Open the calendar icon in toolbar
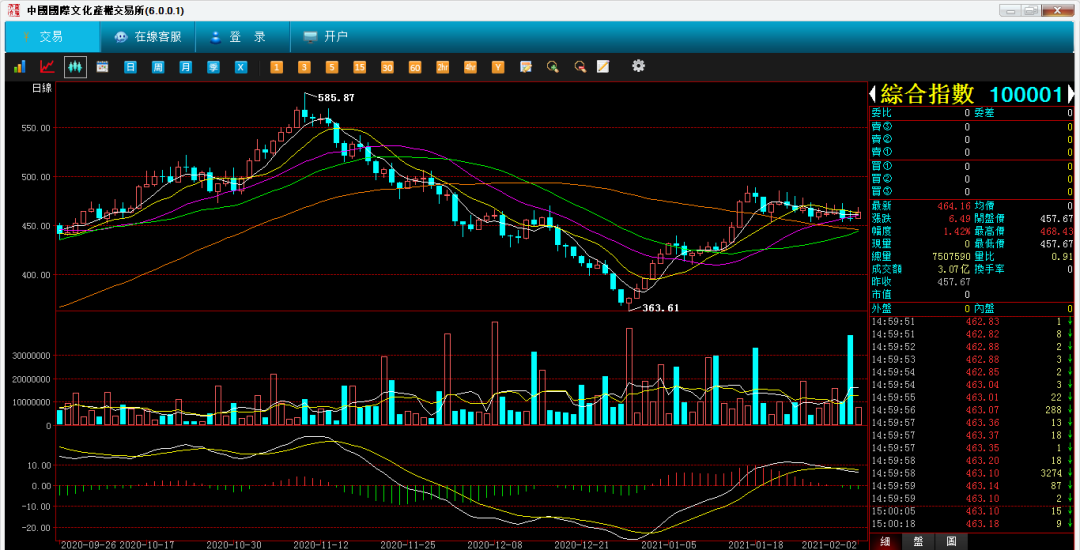The height and width of the screenshot is (550, 1080). click(x=102, y=67)
